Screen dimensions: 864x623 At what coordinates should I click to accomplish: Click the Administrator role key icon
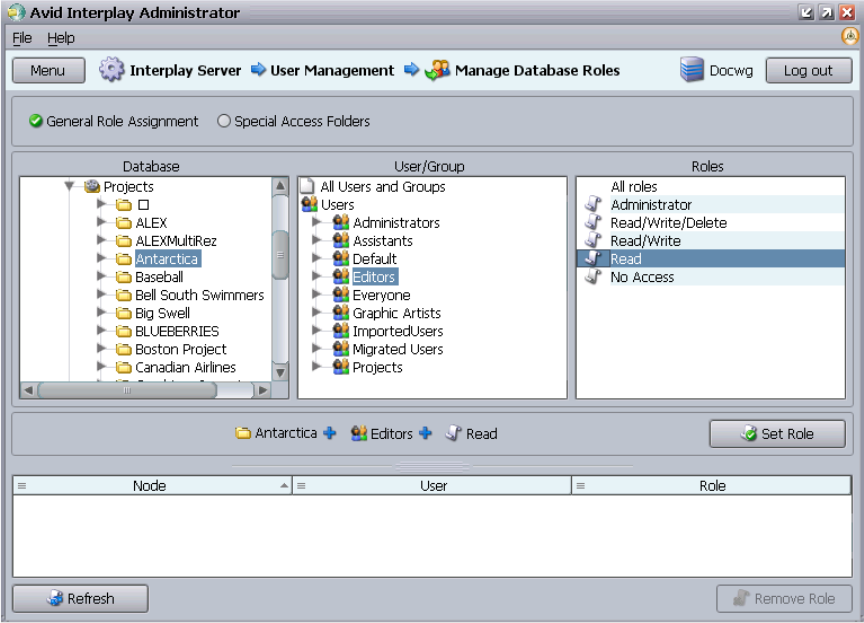pyautogui.click(x=593, y=205)
